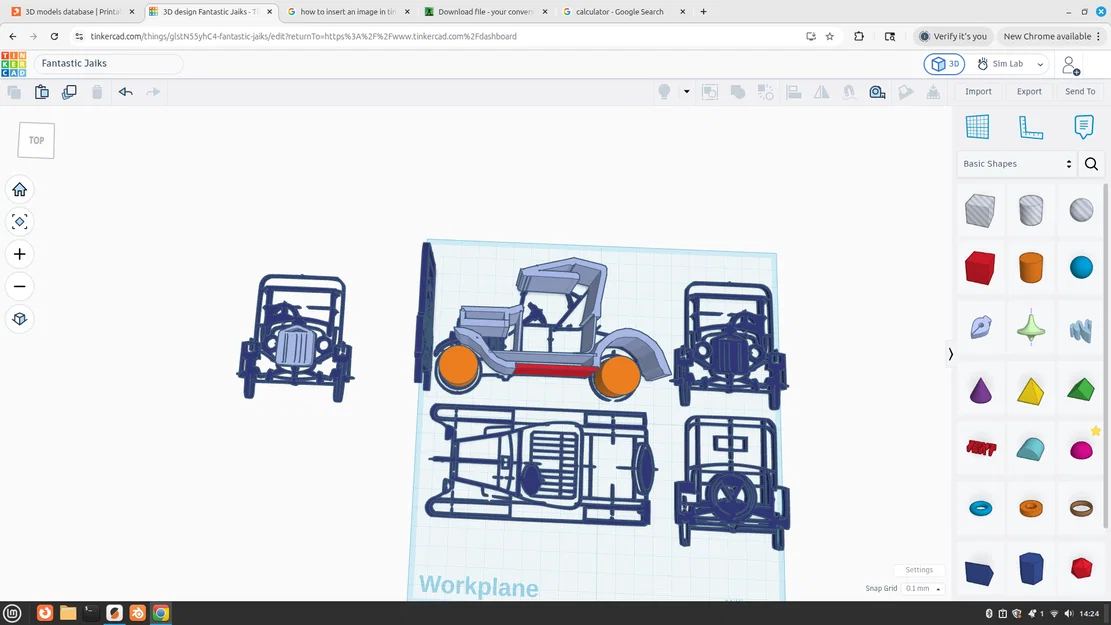Image resolution: width=1111 pixels, height=625 pixels.
Task: Select the yellow Pyramid shape
Action: click(x=1031, y=391)
